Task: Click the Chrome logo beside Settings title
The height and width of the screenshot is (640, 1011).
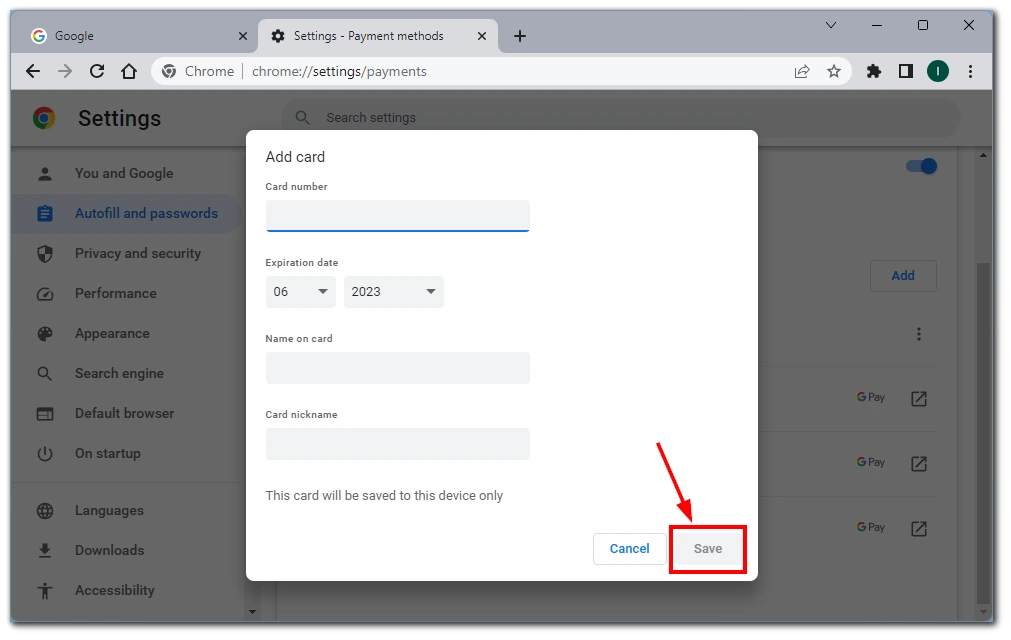Action: [44, 118]
